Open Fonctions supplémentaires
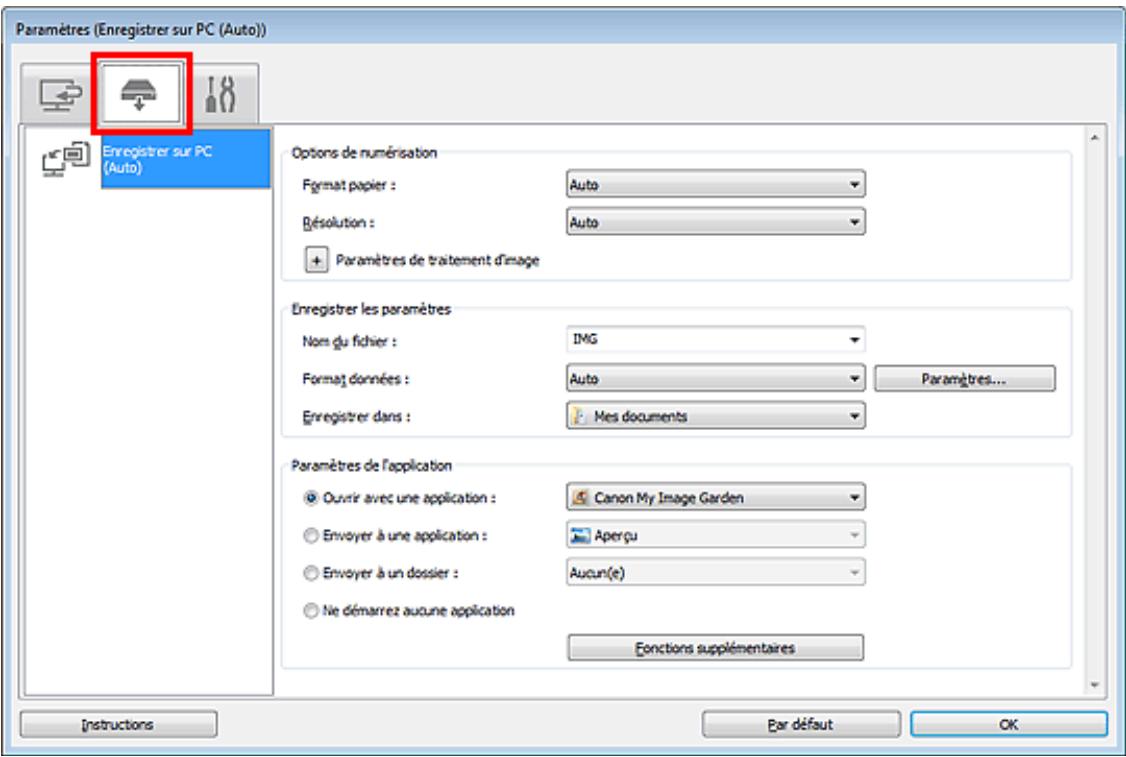This screenshot has width=1126, height=757. tap(715, 649)
